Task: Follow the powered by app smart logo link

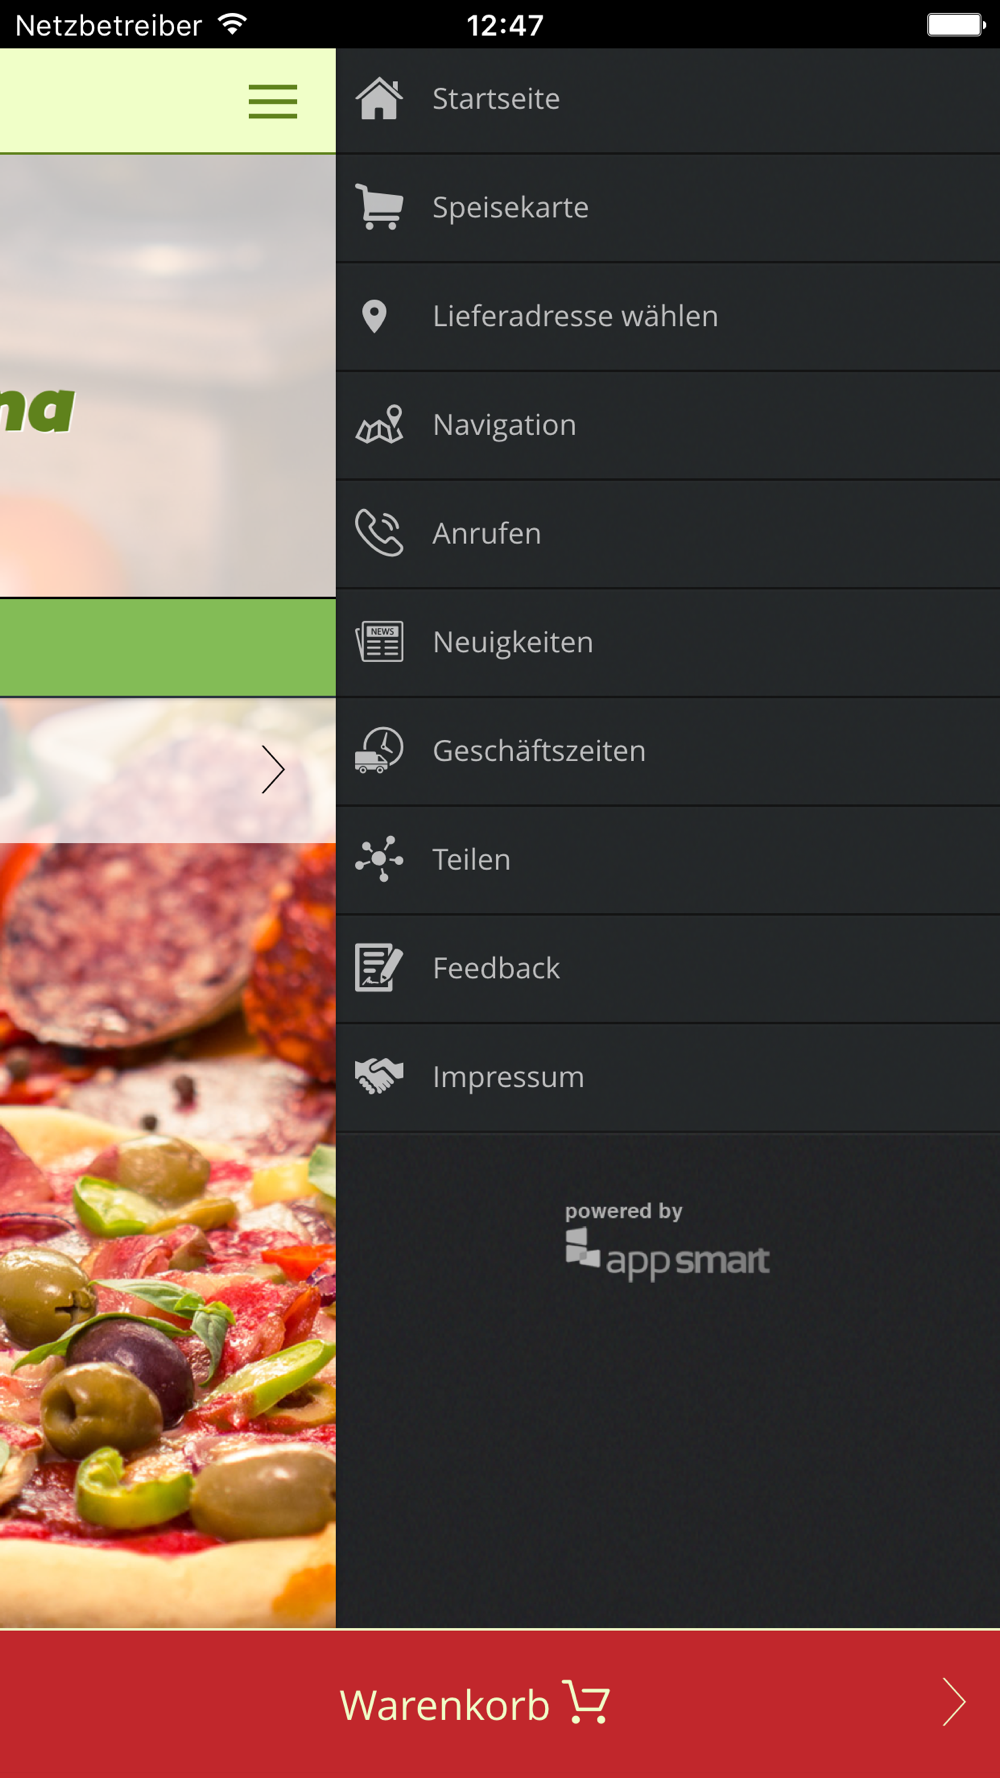Action: pos(667,1241)
